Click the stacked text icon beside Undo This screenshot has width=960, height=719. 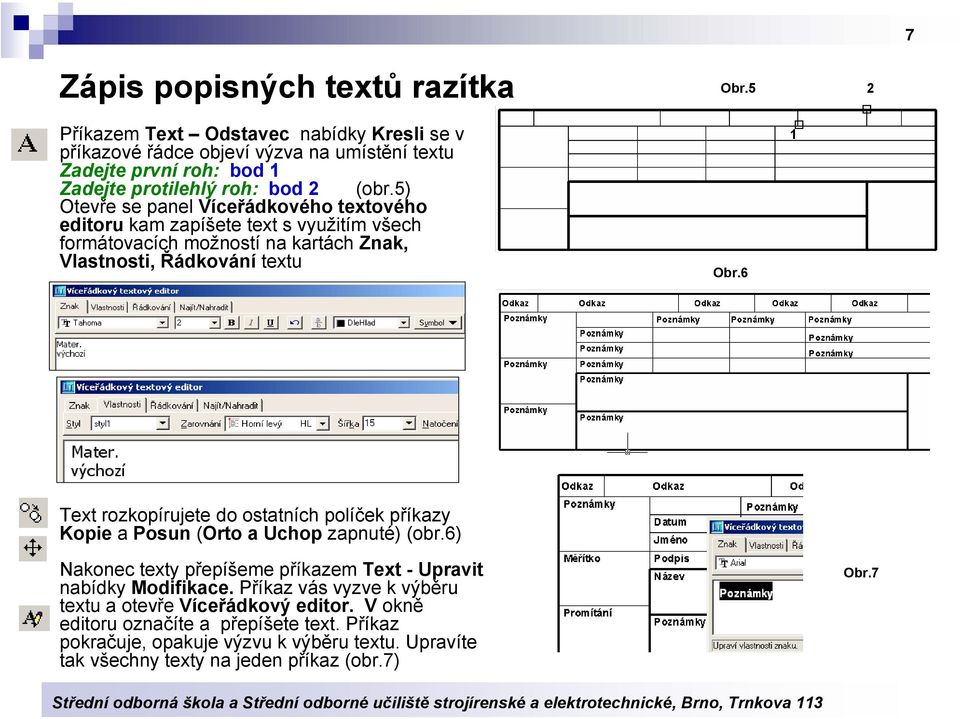[x=318, y=323]
